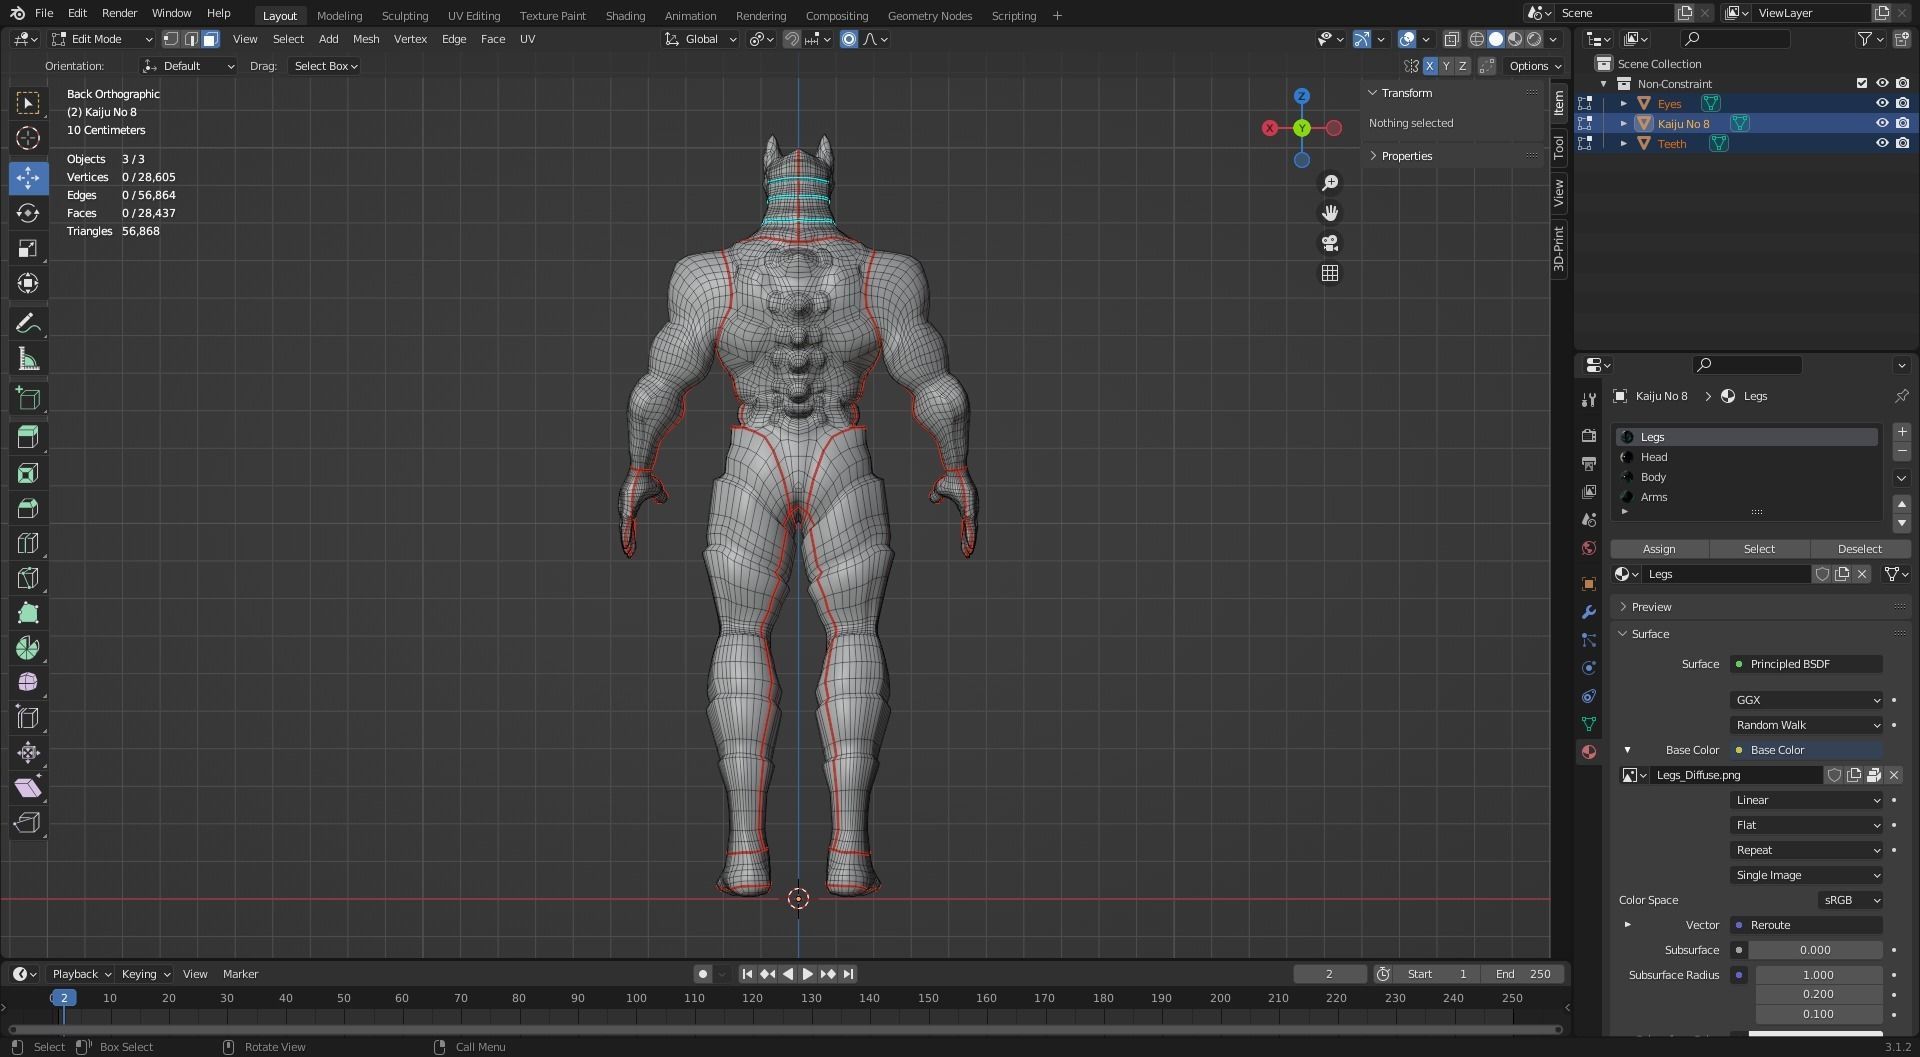This screenshot has height=1057, width=1920.
Task: Toggle the camera view icon
Action: [1330, 243]
